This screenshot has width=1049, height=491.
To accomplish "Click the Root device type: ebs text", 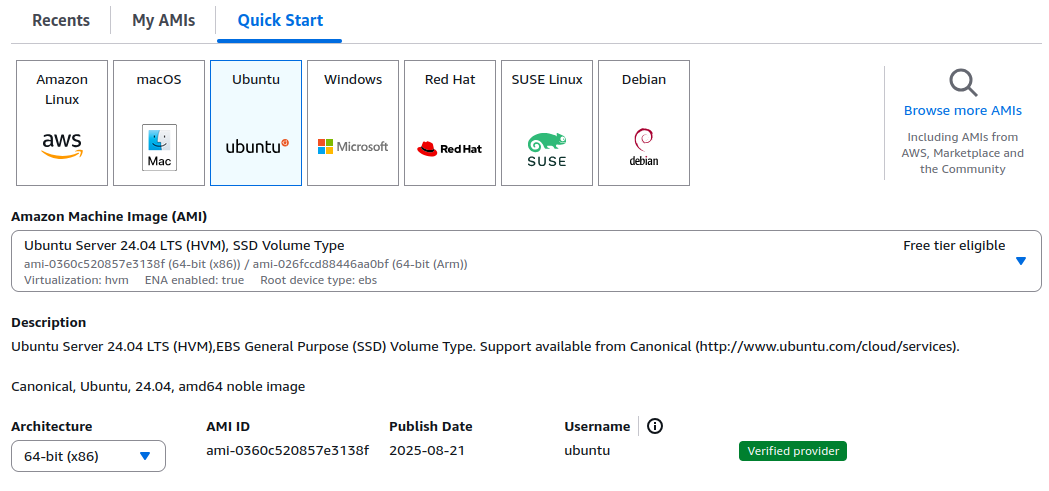I will click(x=318, y=280).
